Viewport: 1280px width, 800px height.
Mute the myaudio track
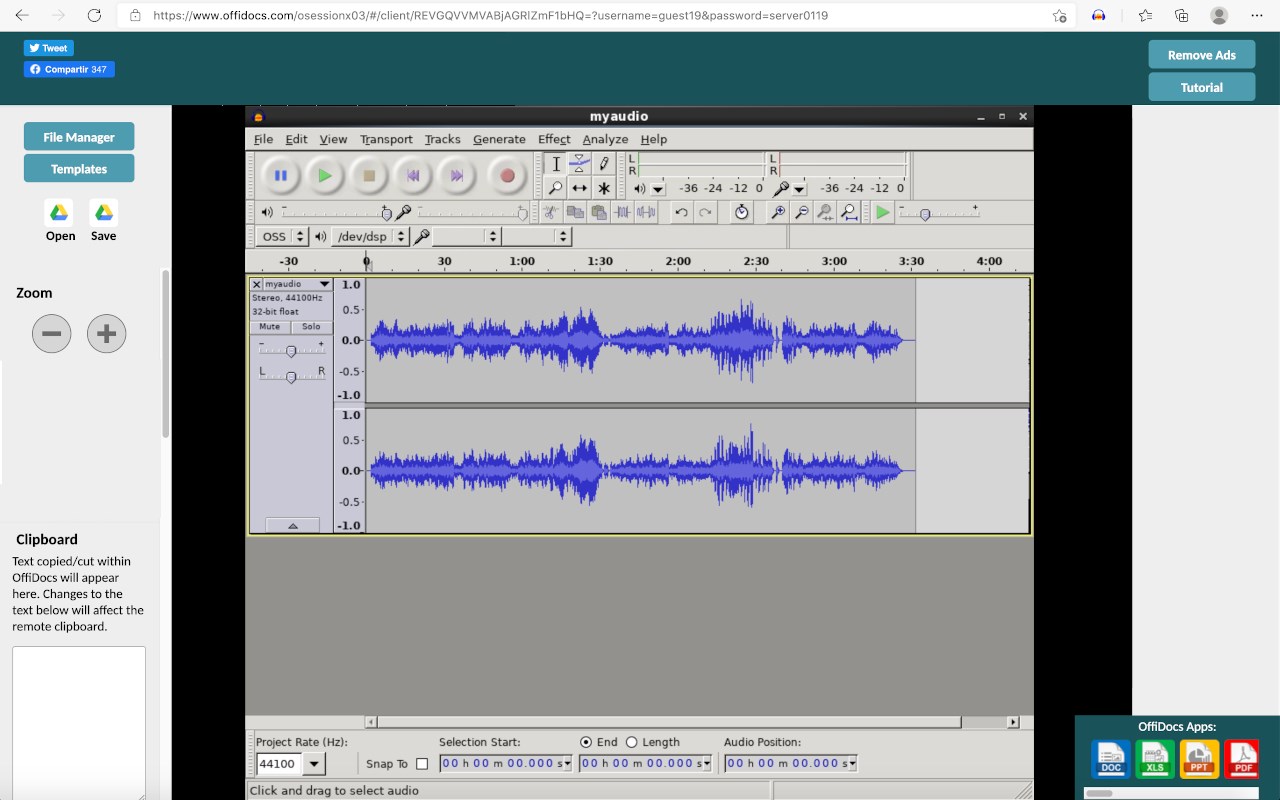coord(270,327)
